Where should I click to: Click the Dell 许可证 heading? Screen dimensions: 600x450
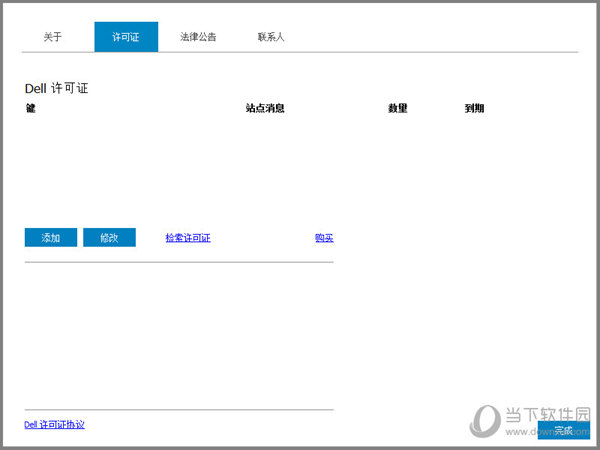click(57, 88)
